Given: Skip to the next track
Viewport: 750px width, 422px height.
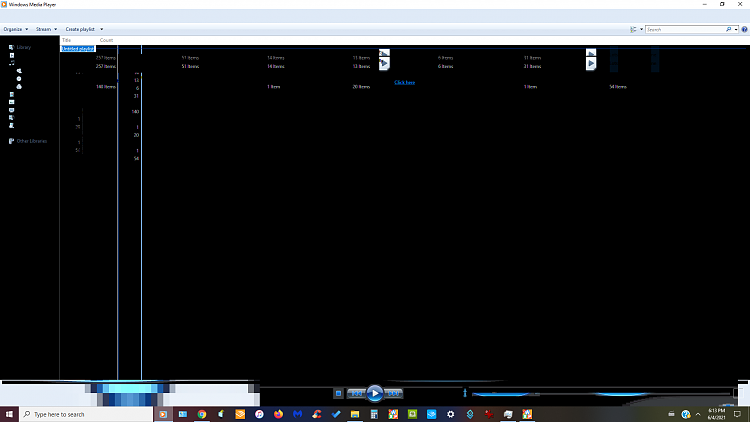Looking at the screenshot, I should click(x=393, y=393).
